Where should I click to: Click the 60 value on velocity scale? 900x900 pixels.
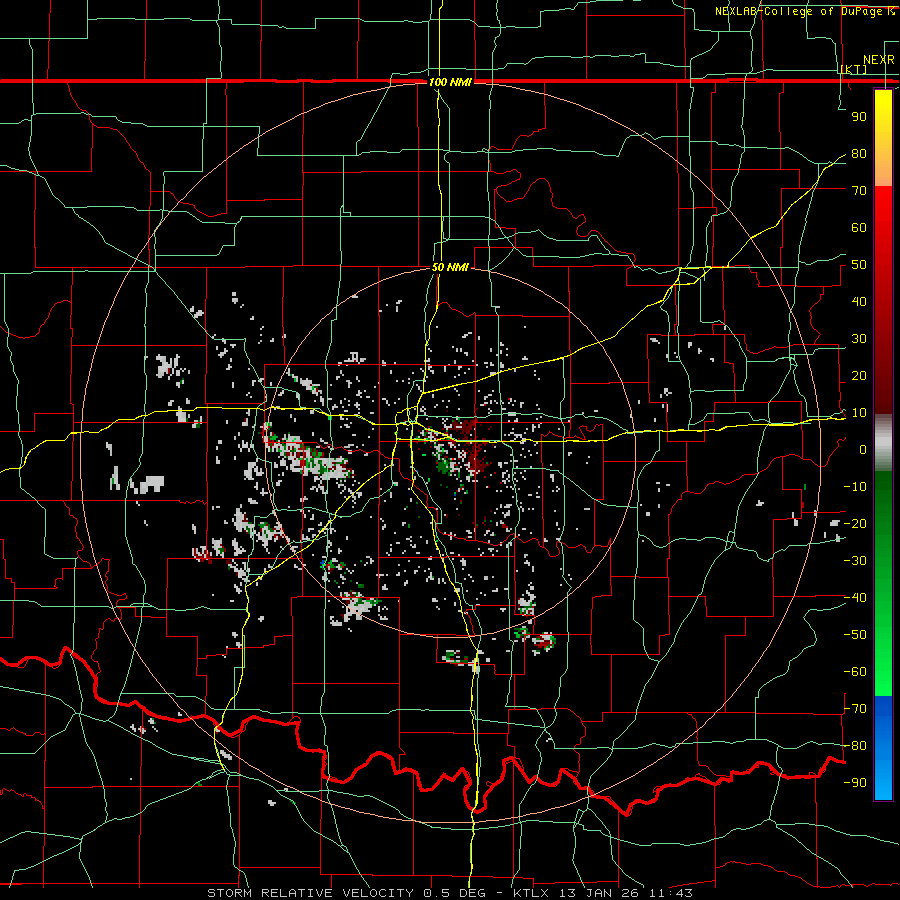[859, 228]
